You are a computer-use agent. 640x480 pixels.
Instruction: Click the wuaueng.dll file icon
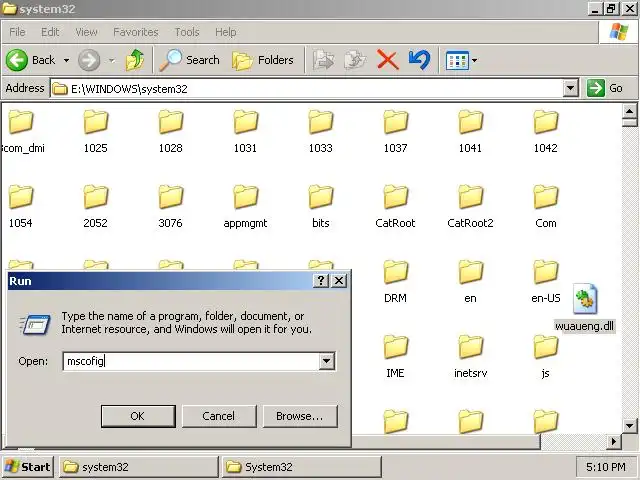click(585, 299)
